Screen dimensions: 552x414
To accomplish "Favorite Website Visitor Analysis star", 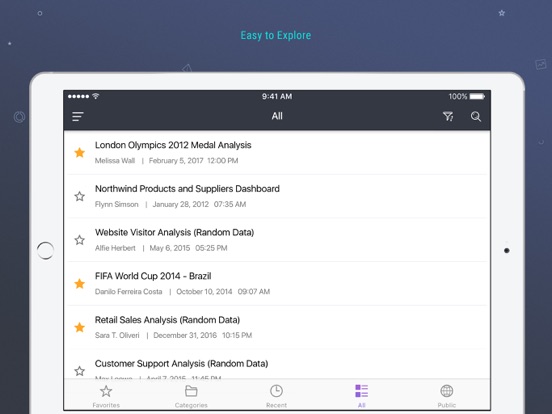I will coord(80,240).
